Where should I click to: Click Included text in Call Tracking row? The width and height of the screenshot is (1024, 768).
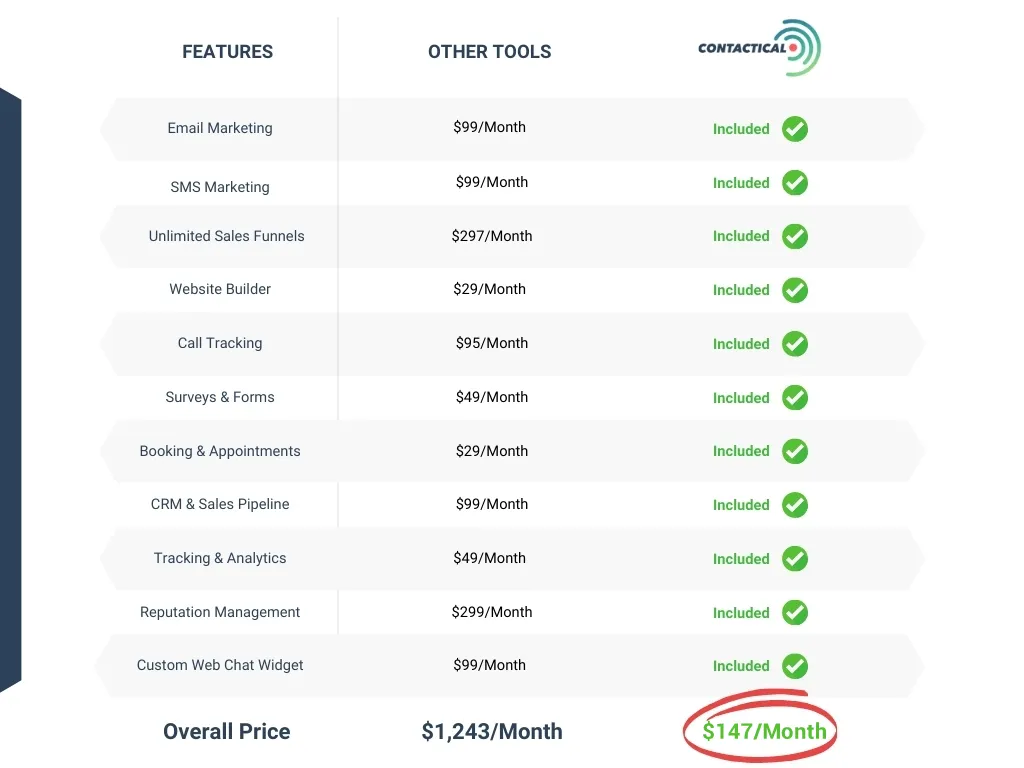741,344
